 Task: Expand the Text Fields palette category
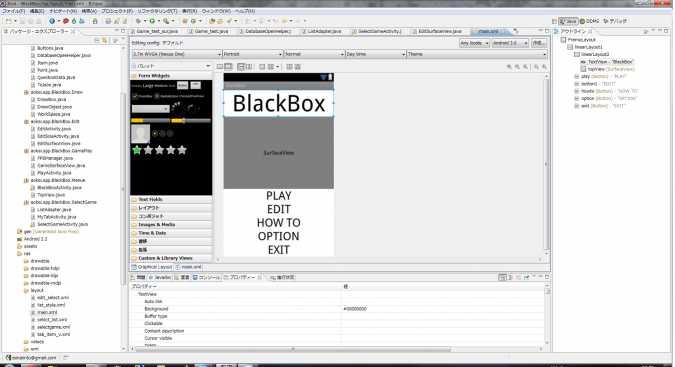pyautogui.click(x=171, y=200)
